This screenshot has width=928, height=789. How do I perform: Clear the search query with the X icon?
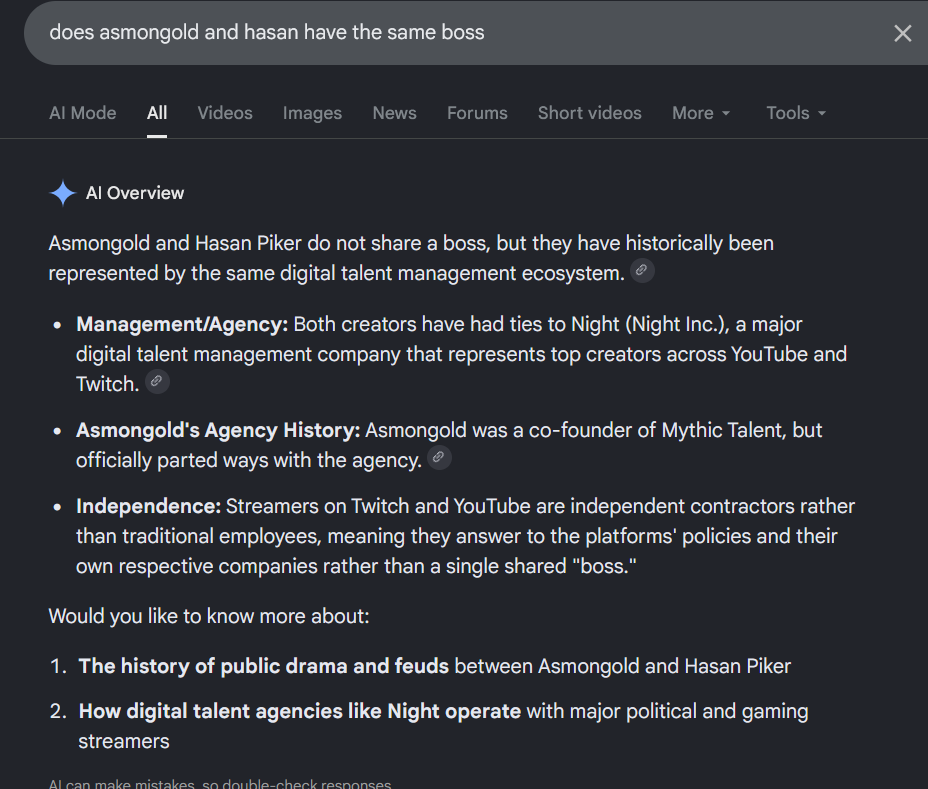point(902,33)
